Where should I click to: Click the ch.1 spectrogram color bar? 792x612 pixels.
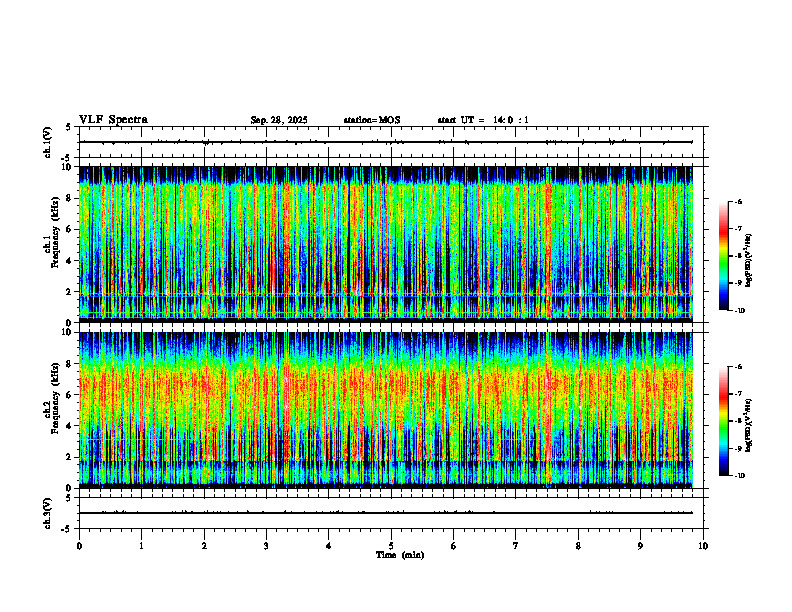(x=724, y=256)
